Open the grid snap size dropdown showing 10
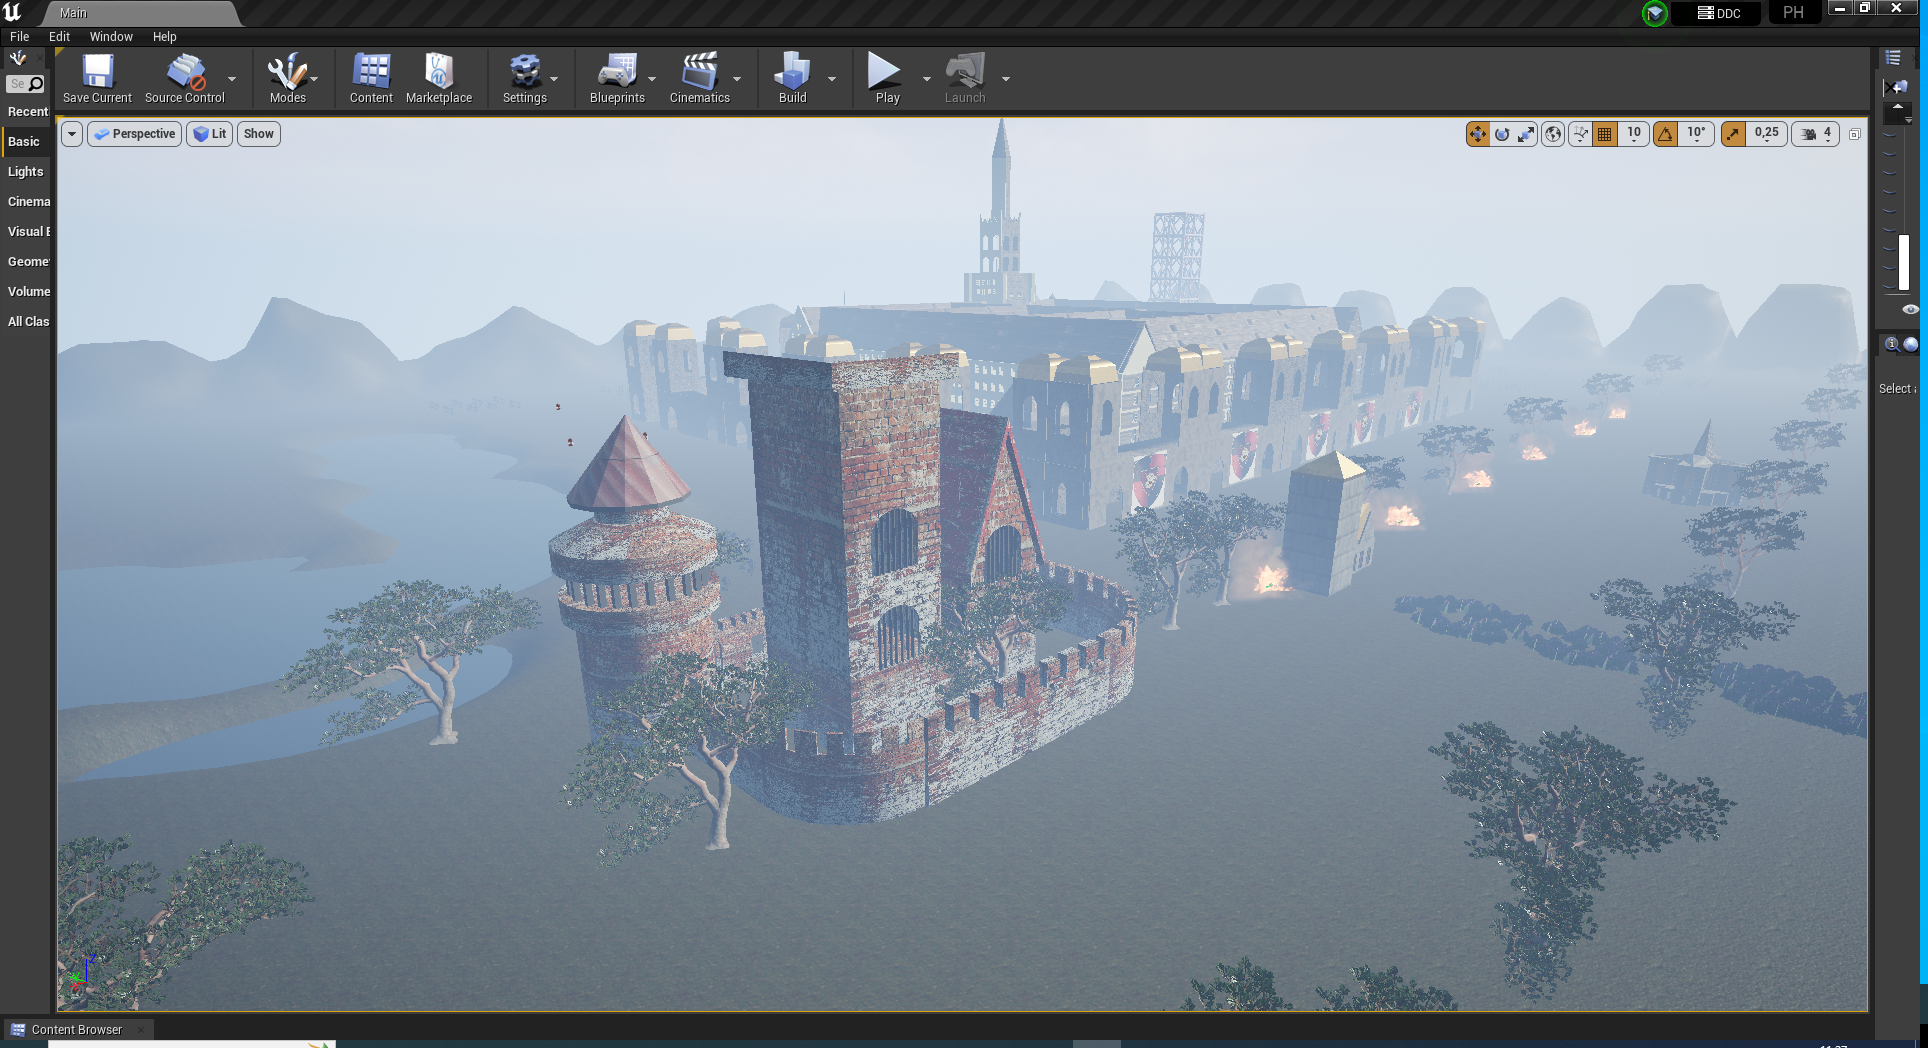Screen dimensions: 1928x1048 pos(1634,134)
